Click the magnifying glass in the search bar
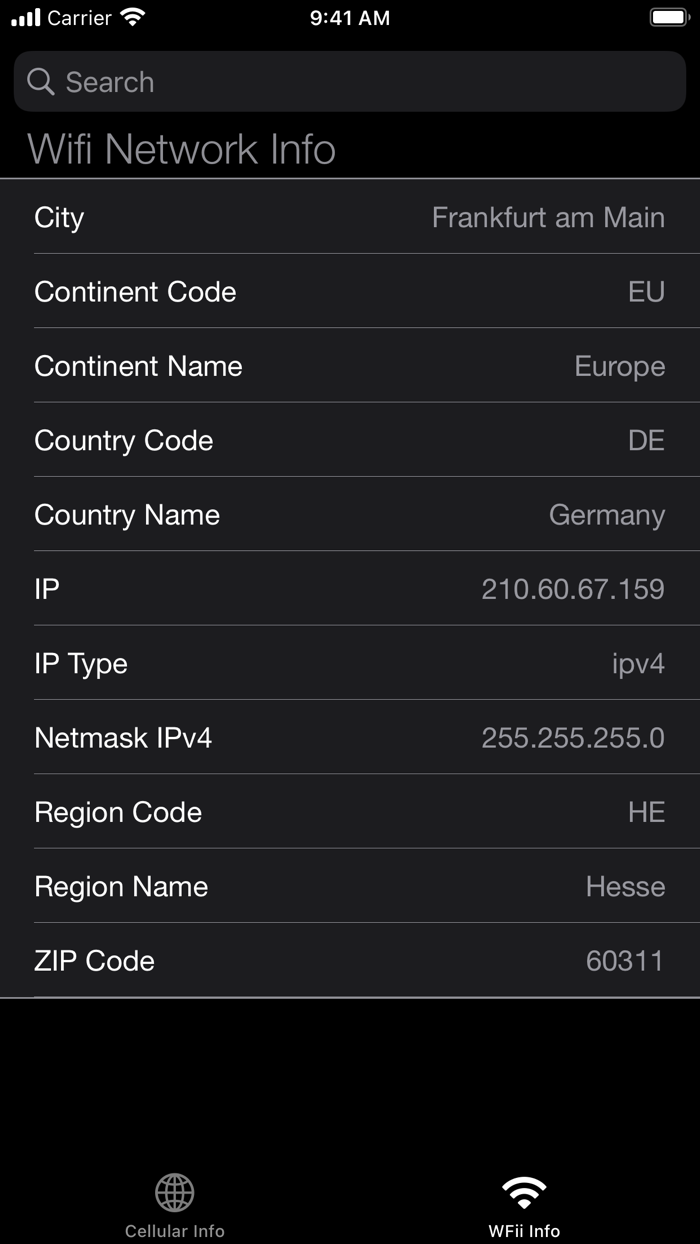 pyautogui.click(x=40, y=81)
